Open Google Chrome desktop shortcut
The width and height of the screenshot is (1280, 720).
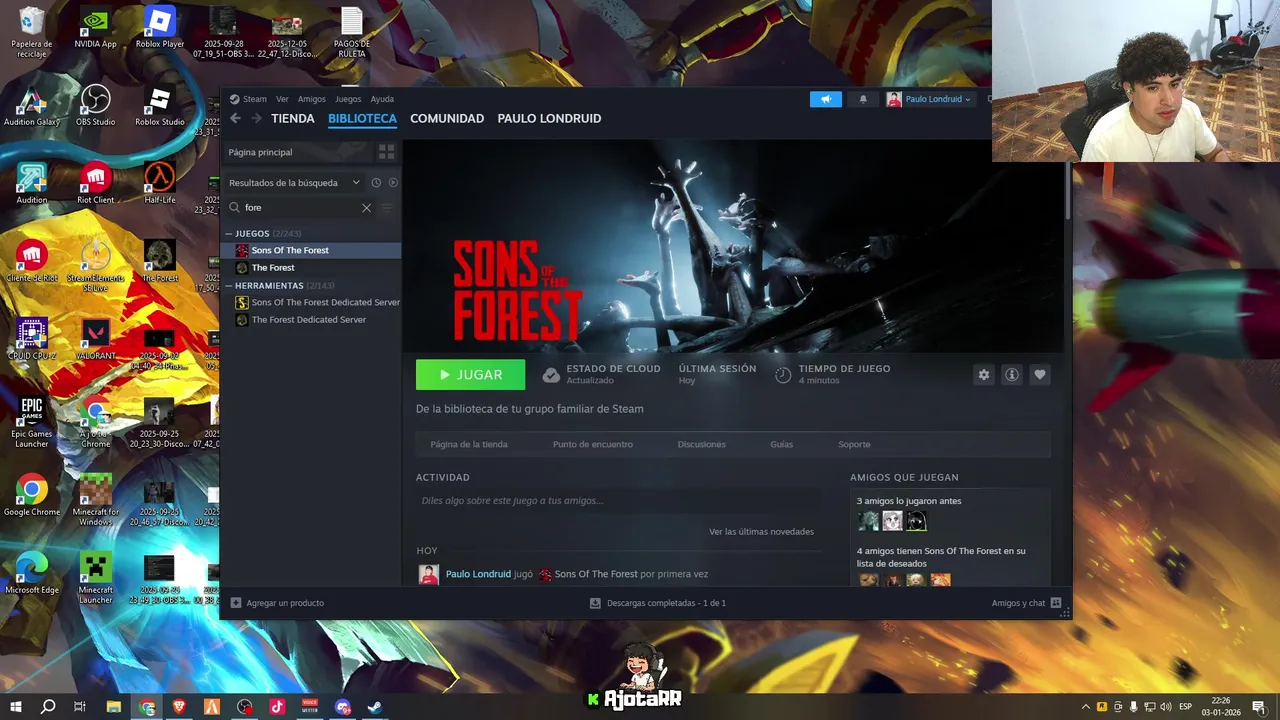pos(32,495)
